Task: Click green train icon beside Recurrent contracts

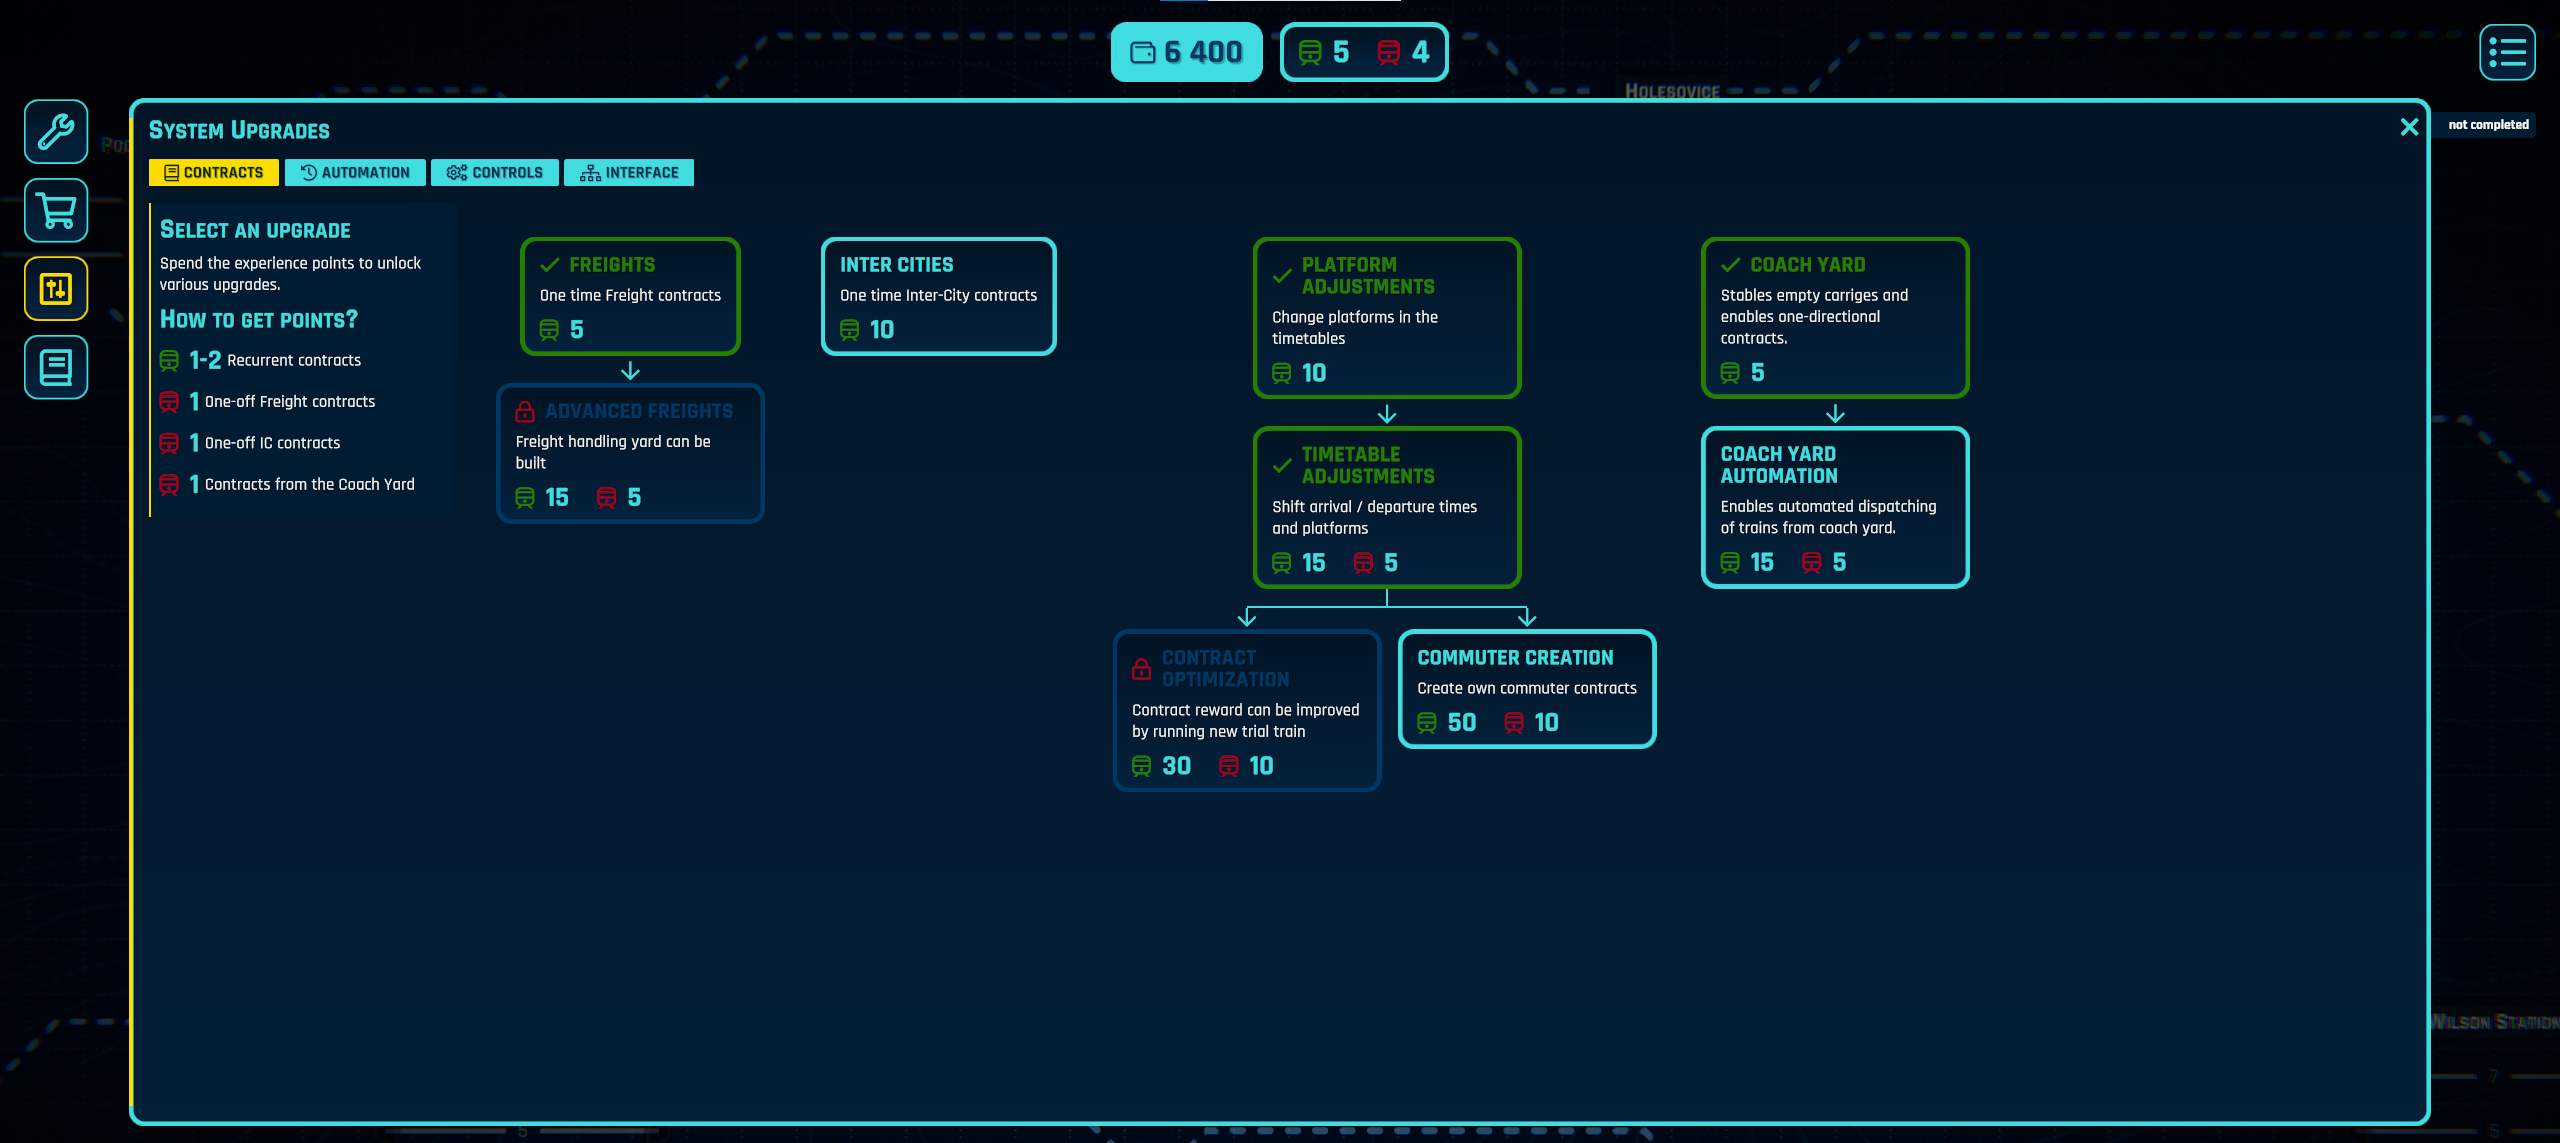Action: tap(169, 360)
